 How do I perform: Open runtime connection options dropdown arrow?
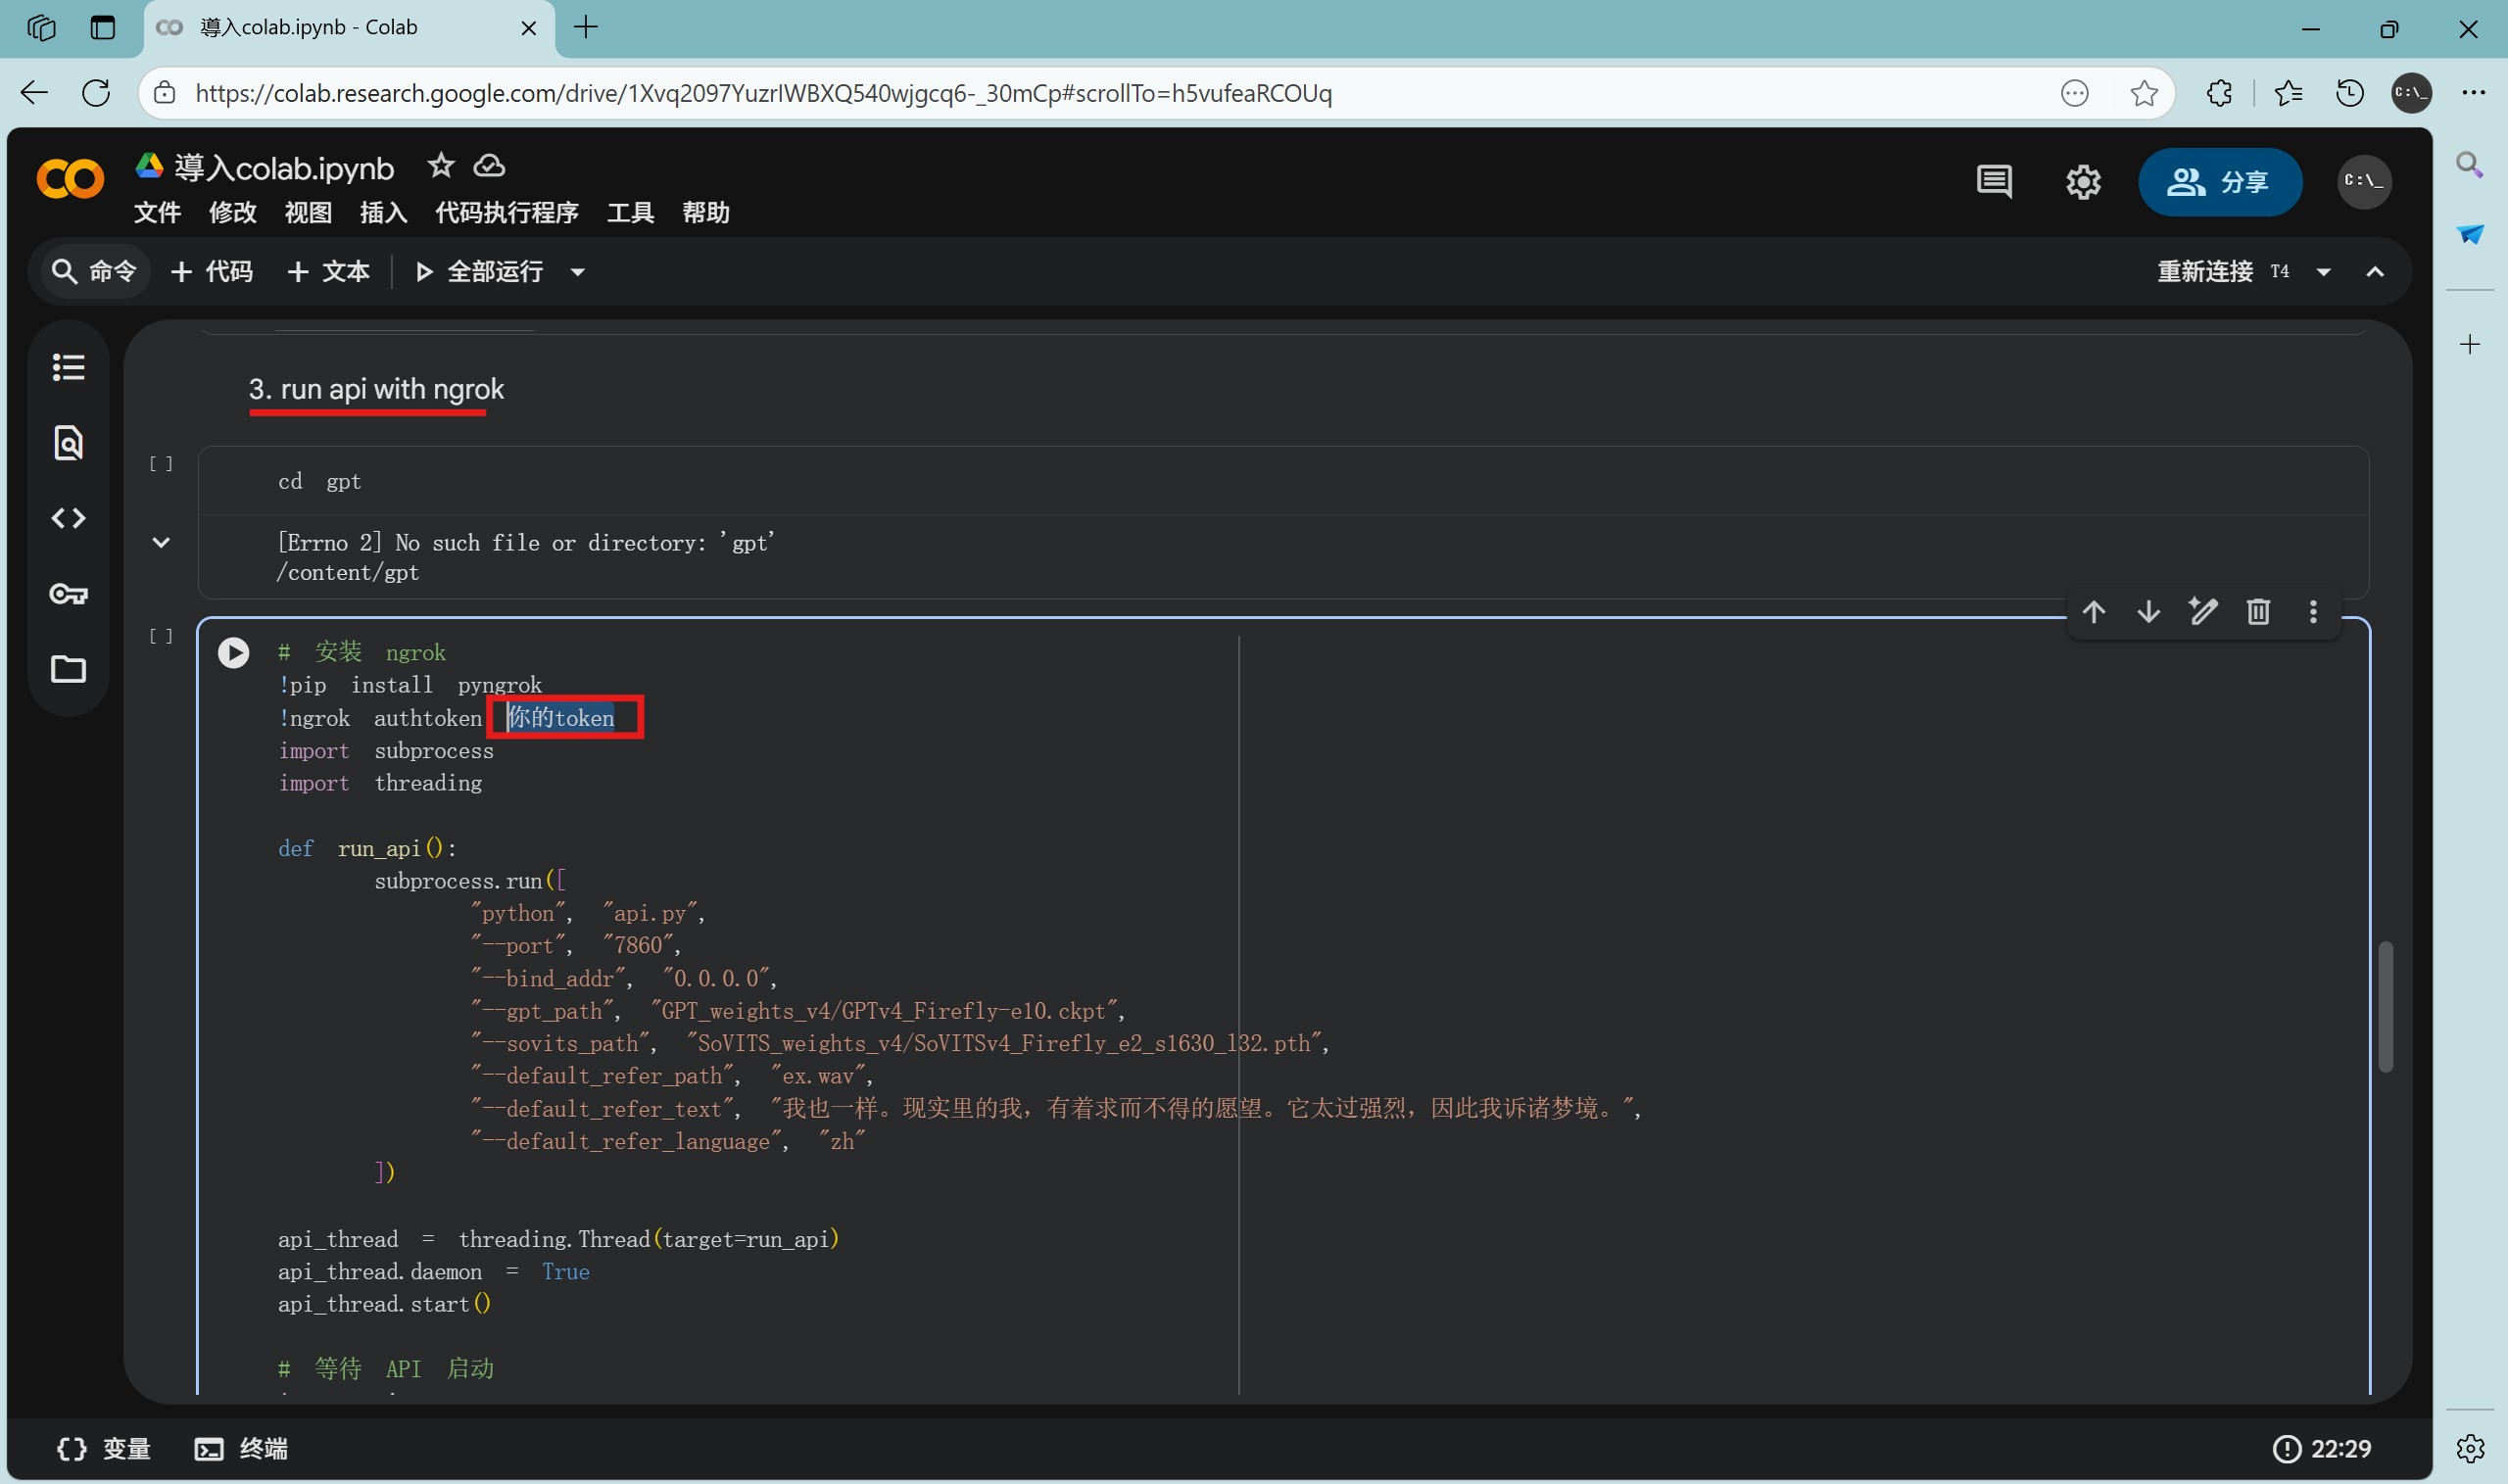coord(2324,272)
